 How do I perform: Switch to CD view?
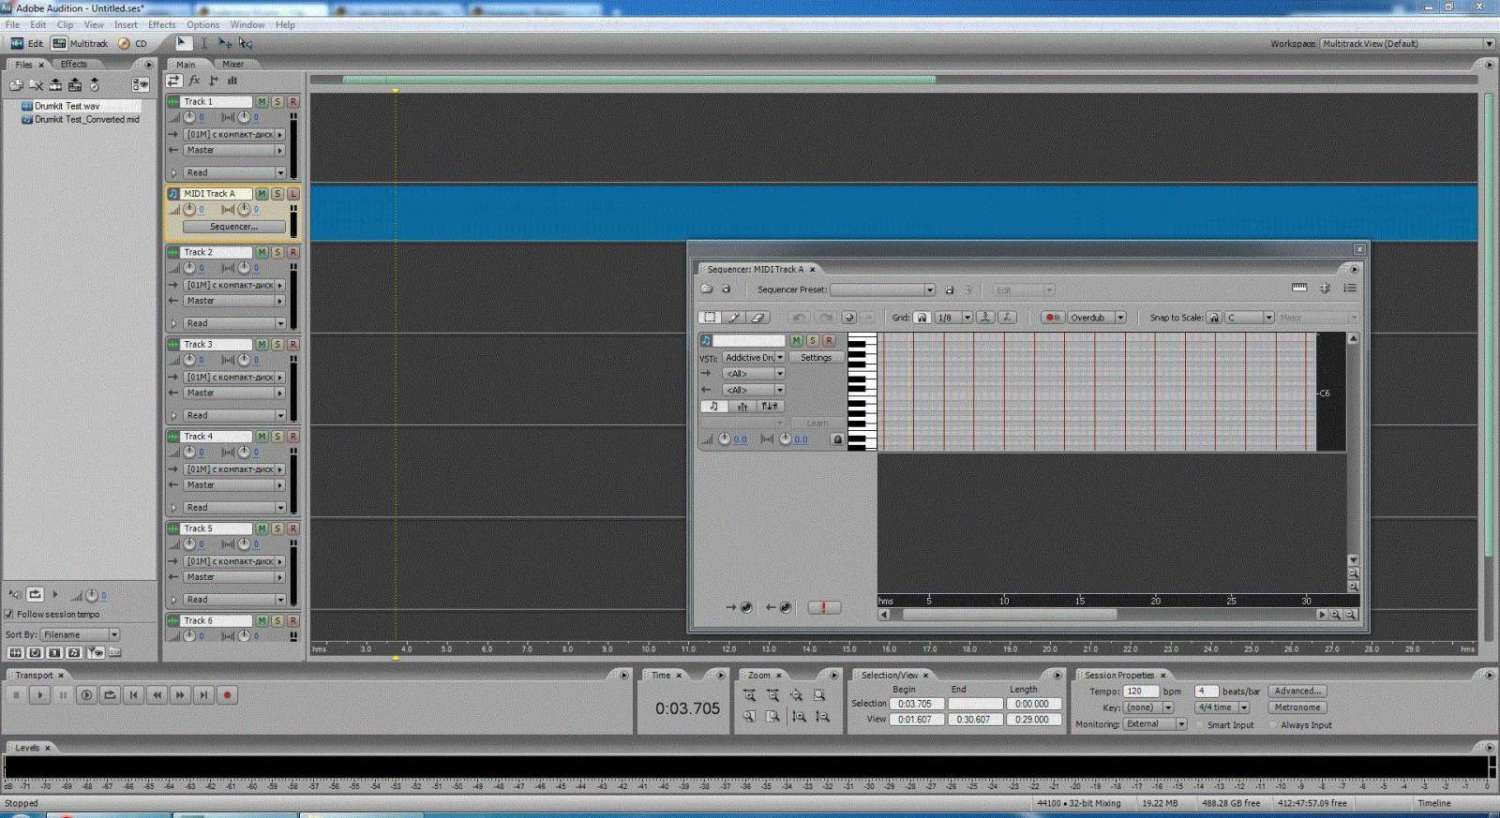click(133, 44)
